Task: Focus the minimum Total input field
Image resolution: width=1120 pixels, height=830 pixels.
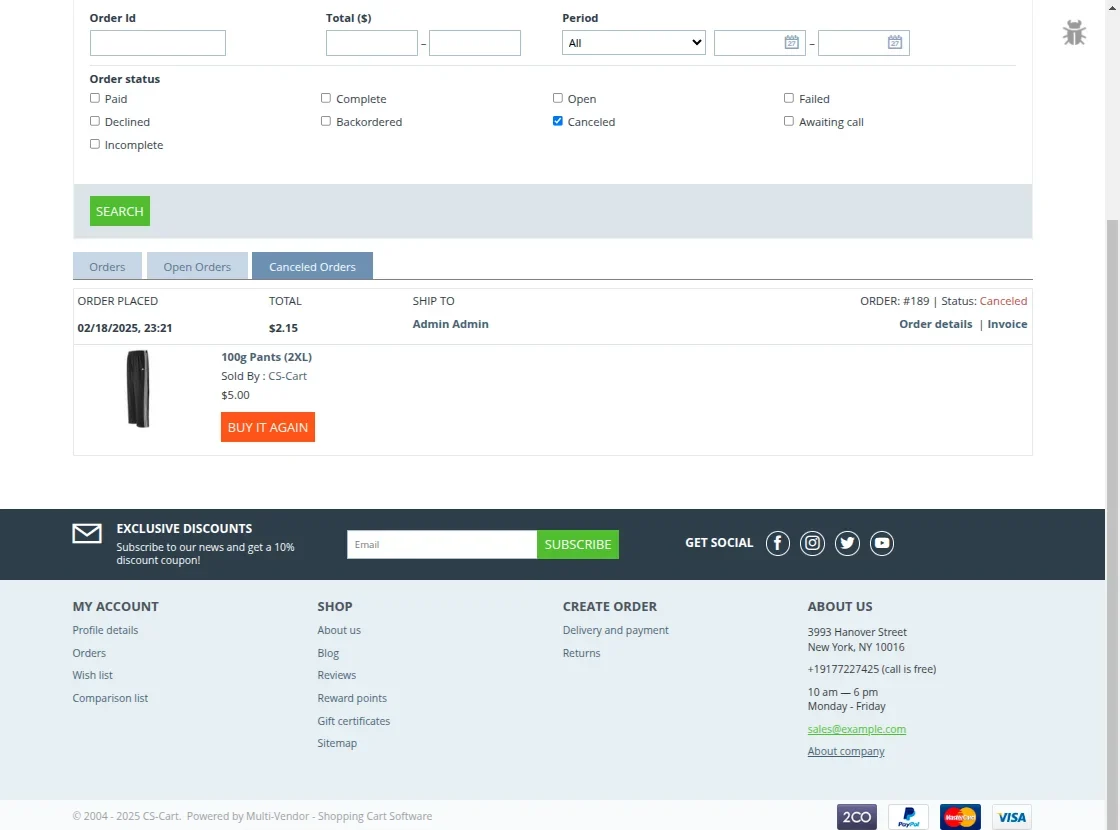Action: pyautogui.click(x=371, y=43)
